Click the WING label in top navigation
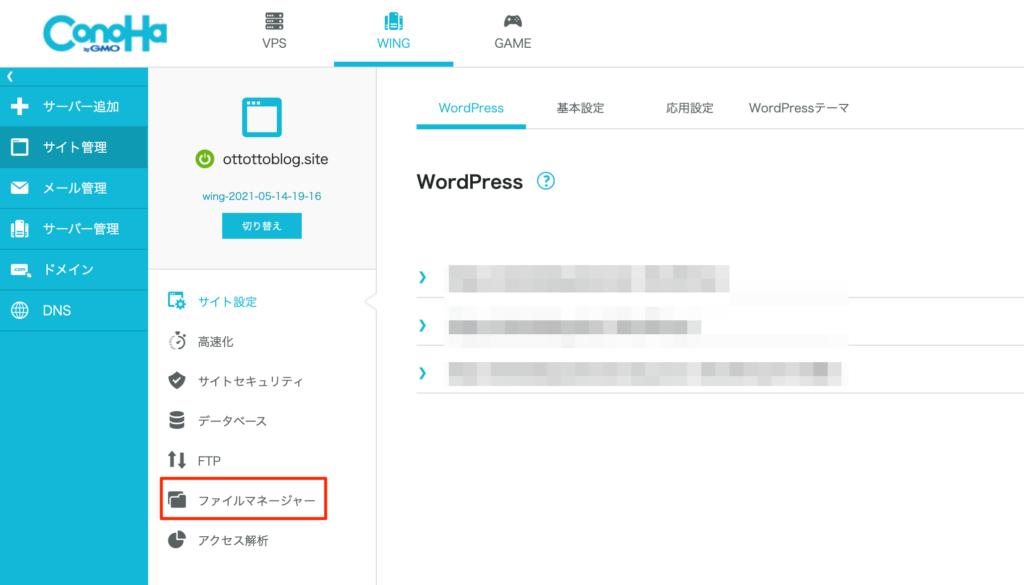Viewport: 1024px width, 585px height. pos(393,43)
